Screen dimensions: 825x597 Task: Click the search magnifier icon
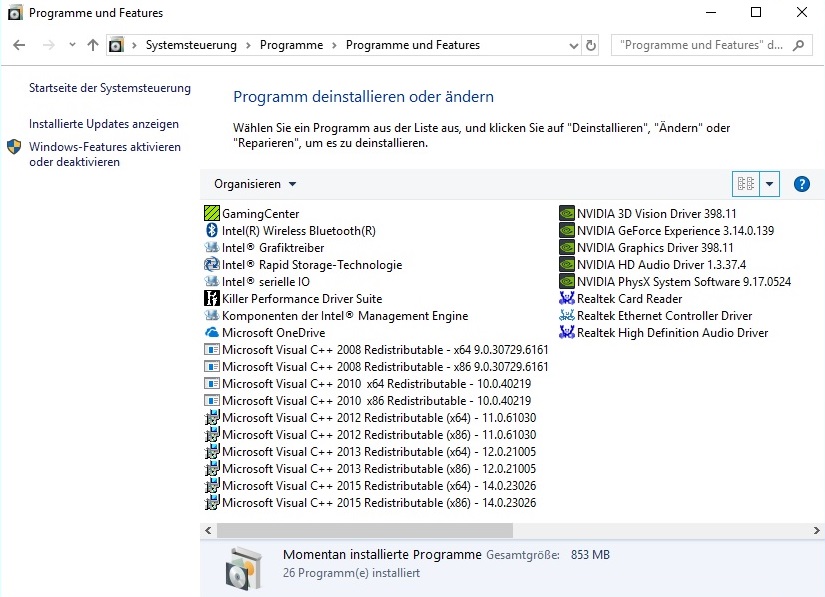[x=799, y=45]
